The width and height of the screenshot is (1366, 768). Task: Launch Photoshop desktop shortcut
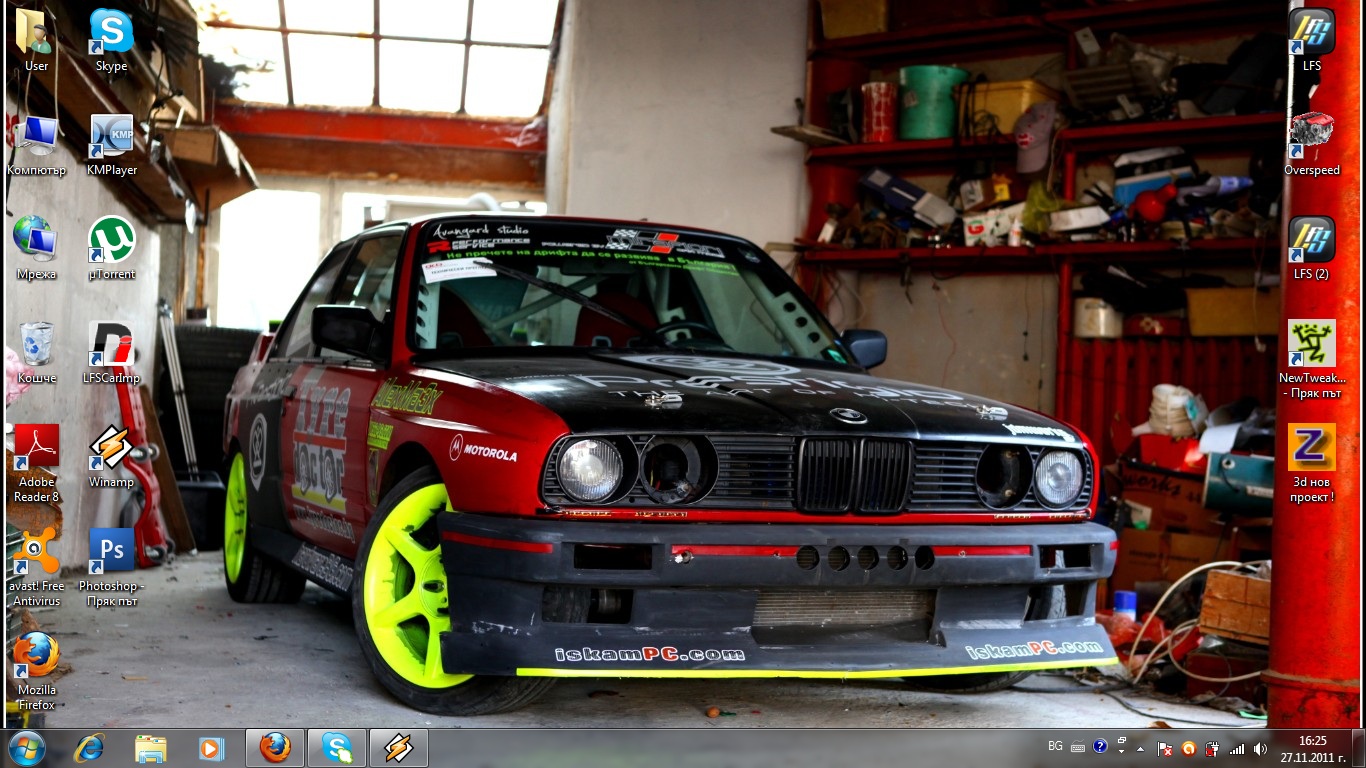click(x=111, y=567)
